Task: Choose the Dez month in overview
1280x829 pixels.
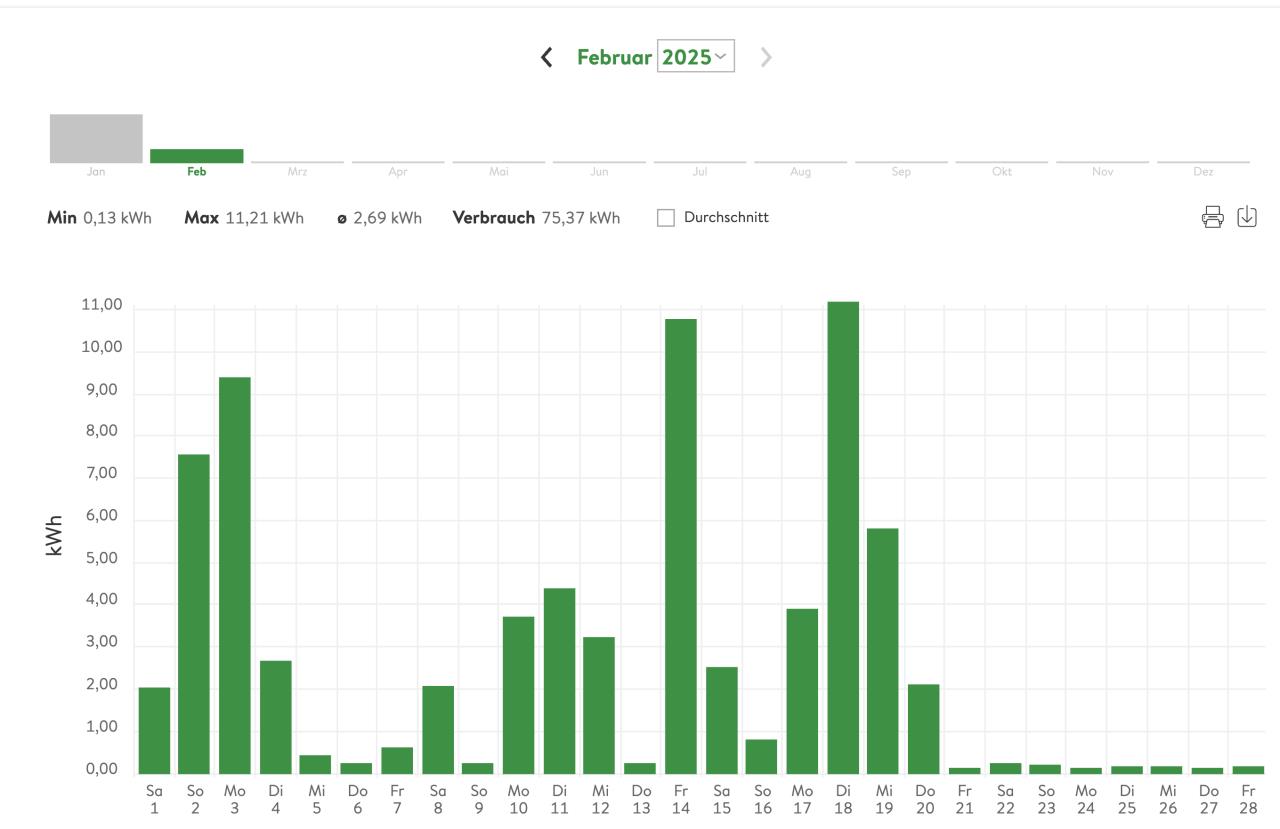Action: [1203, 165]
